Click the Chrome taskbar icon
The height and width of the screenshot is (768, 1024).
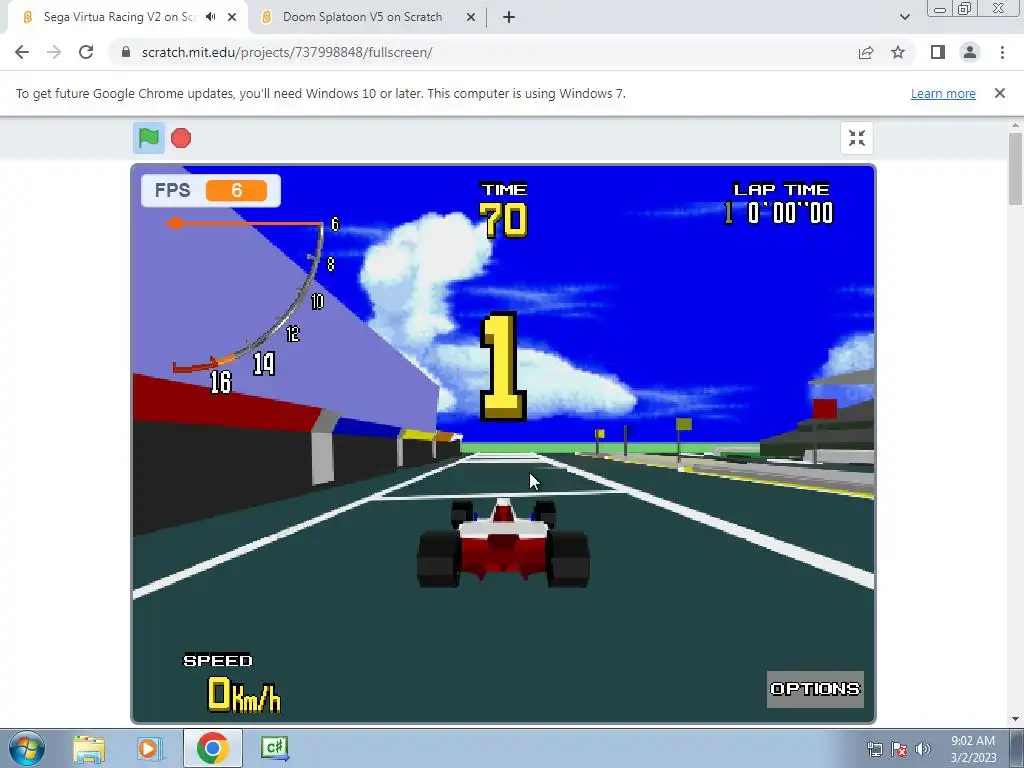(x=212, y=748)
